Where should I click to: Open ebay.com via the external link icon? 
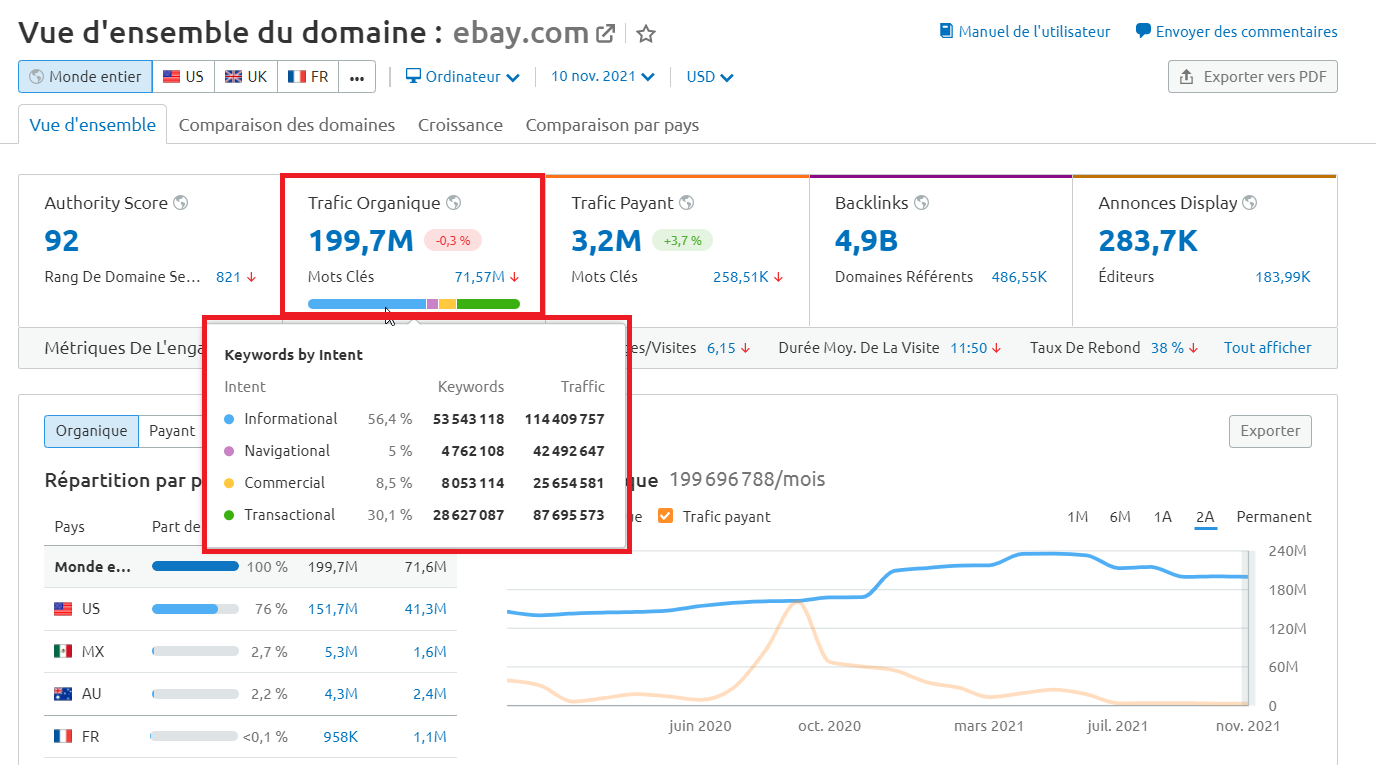604,32
